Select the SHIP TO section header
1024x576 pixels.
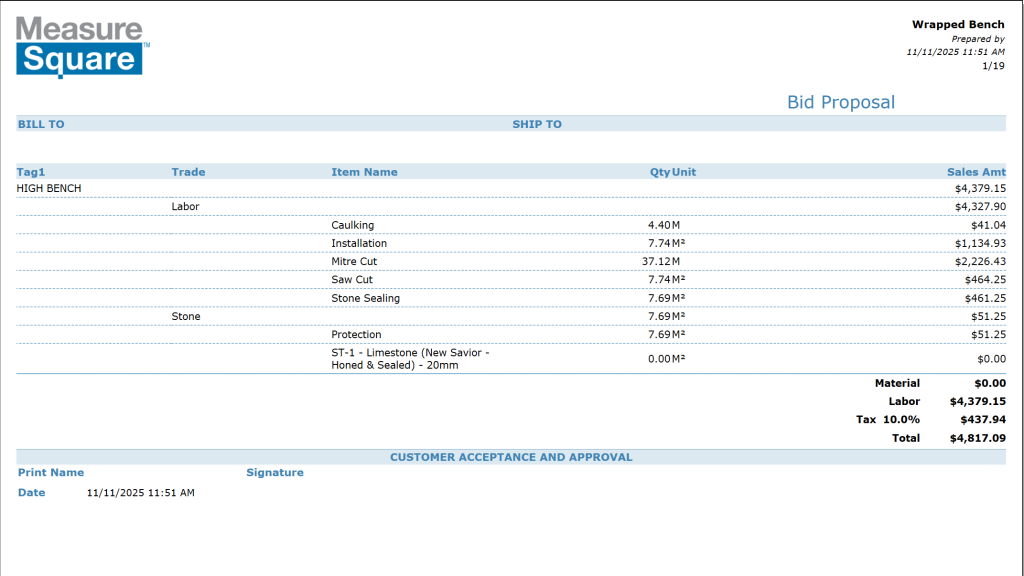(x=537, y=124)
